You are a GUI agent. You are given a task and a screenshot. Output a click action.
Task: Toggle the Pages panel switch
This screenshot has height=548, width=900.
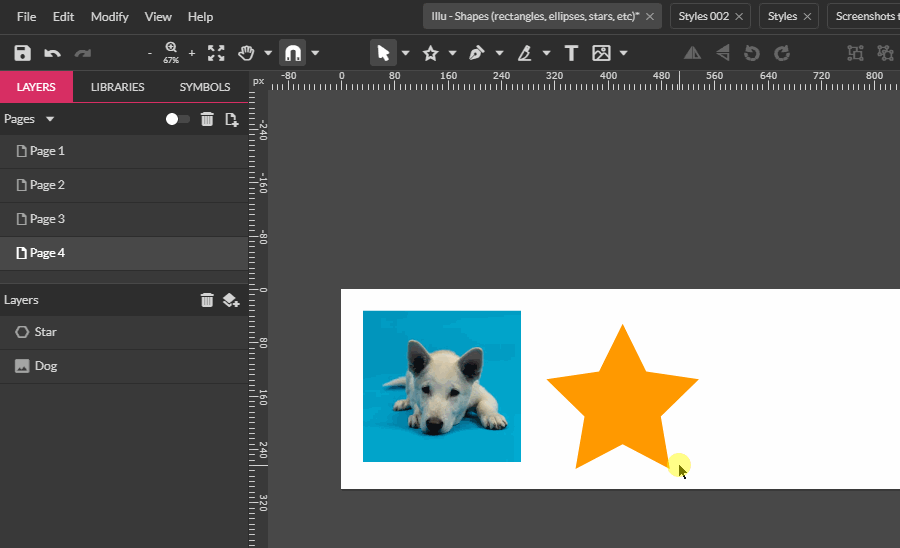click(177, 119)
